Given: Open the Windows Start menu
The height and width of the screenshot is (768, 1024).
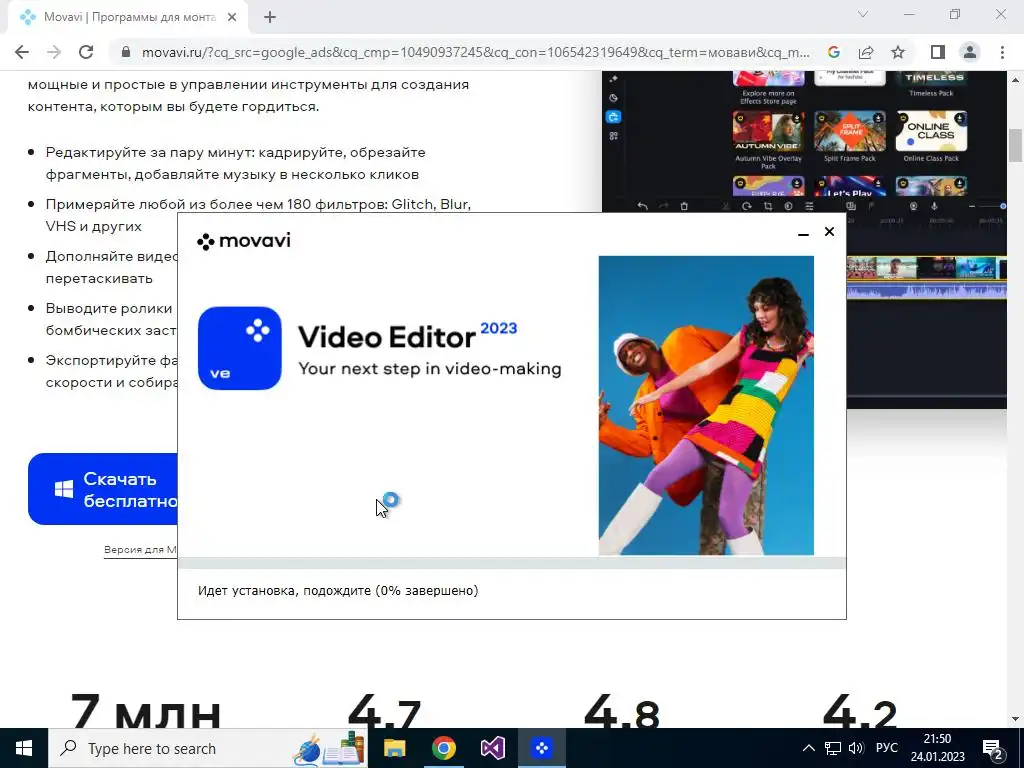Looking at the screenshot, I should [24, 748].
